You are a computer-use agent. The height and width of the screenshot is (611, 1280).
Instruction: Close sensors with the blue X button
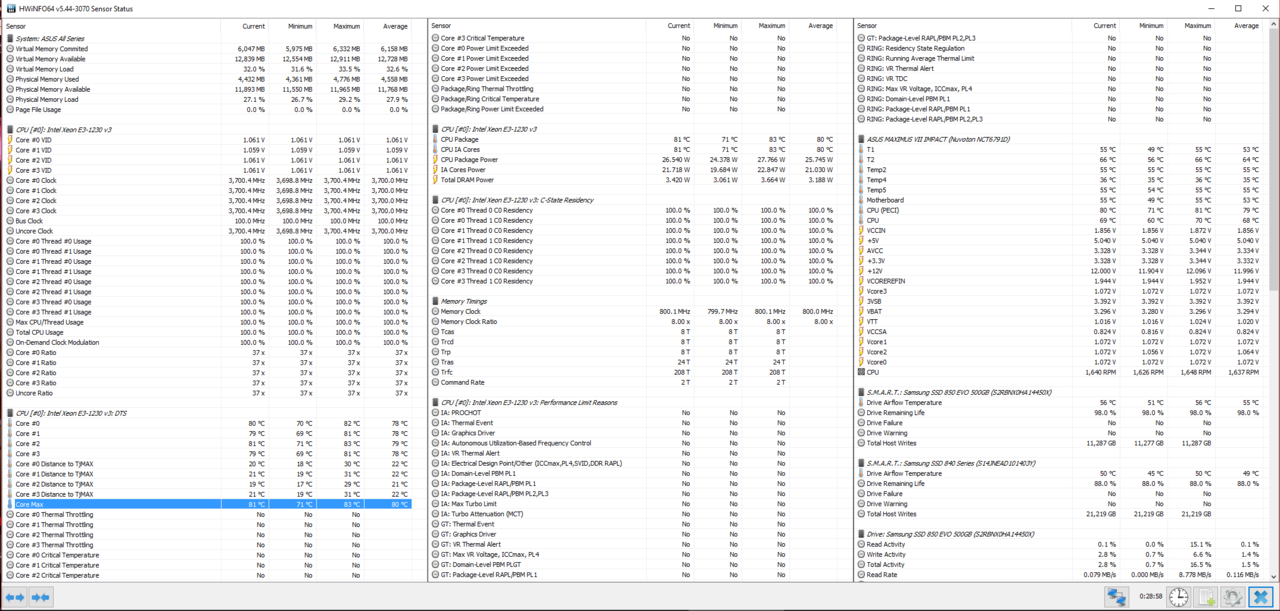tap(1260, 597)
